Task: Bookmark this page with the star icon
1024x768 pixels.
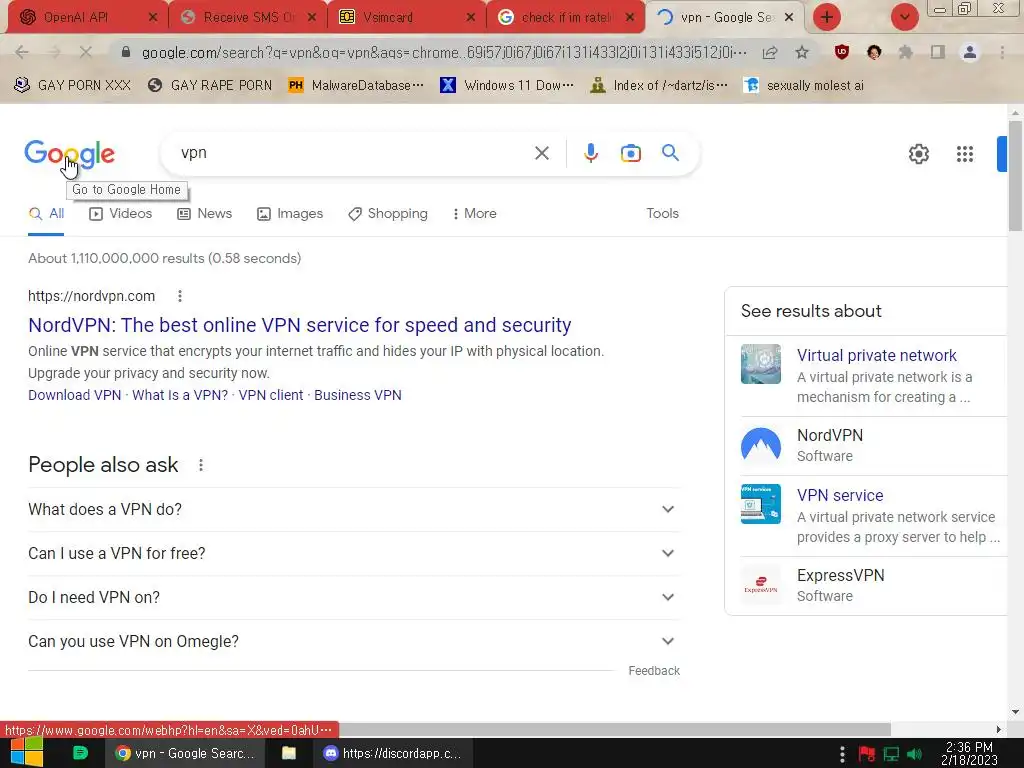Action: click(802, 52)
